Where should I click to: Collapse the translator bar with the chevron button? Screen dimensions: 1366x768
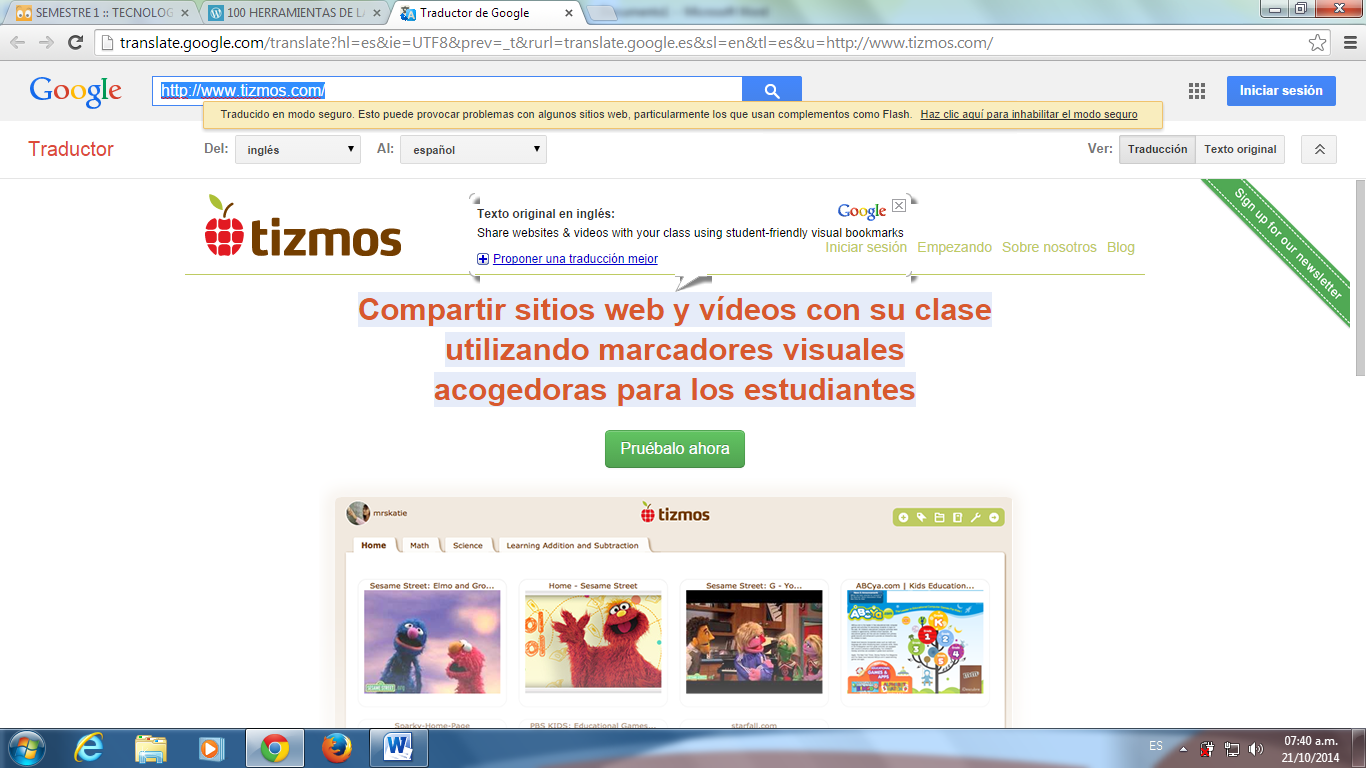tap(1318, 149)
